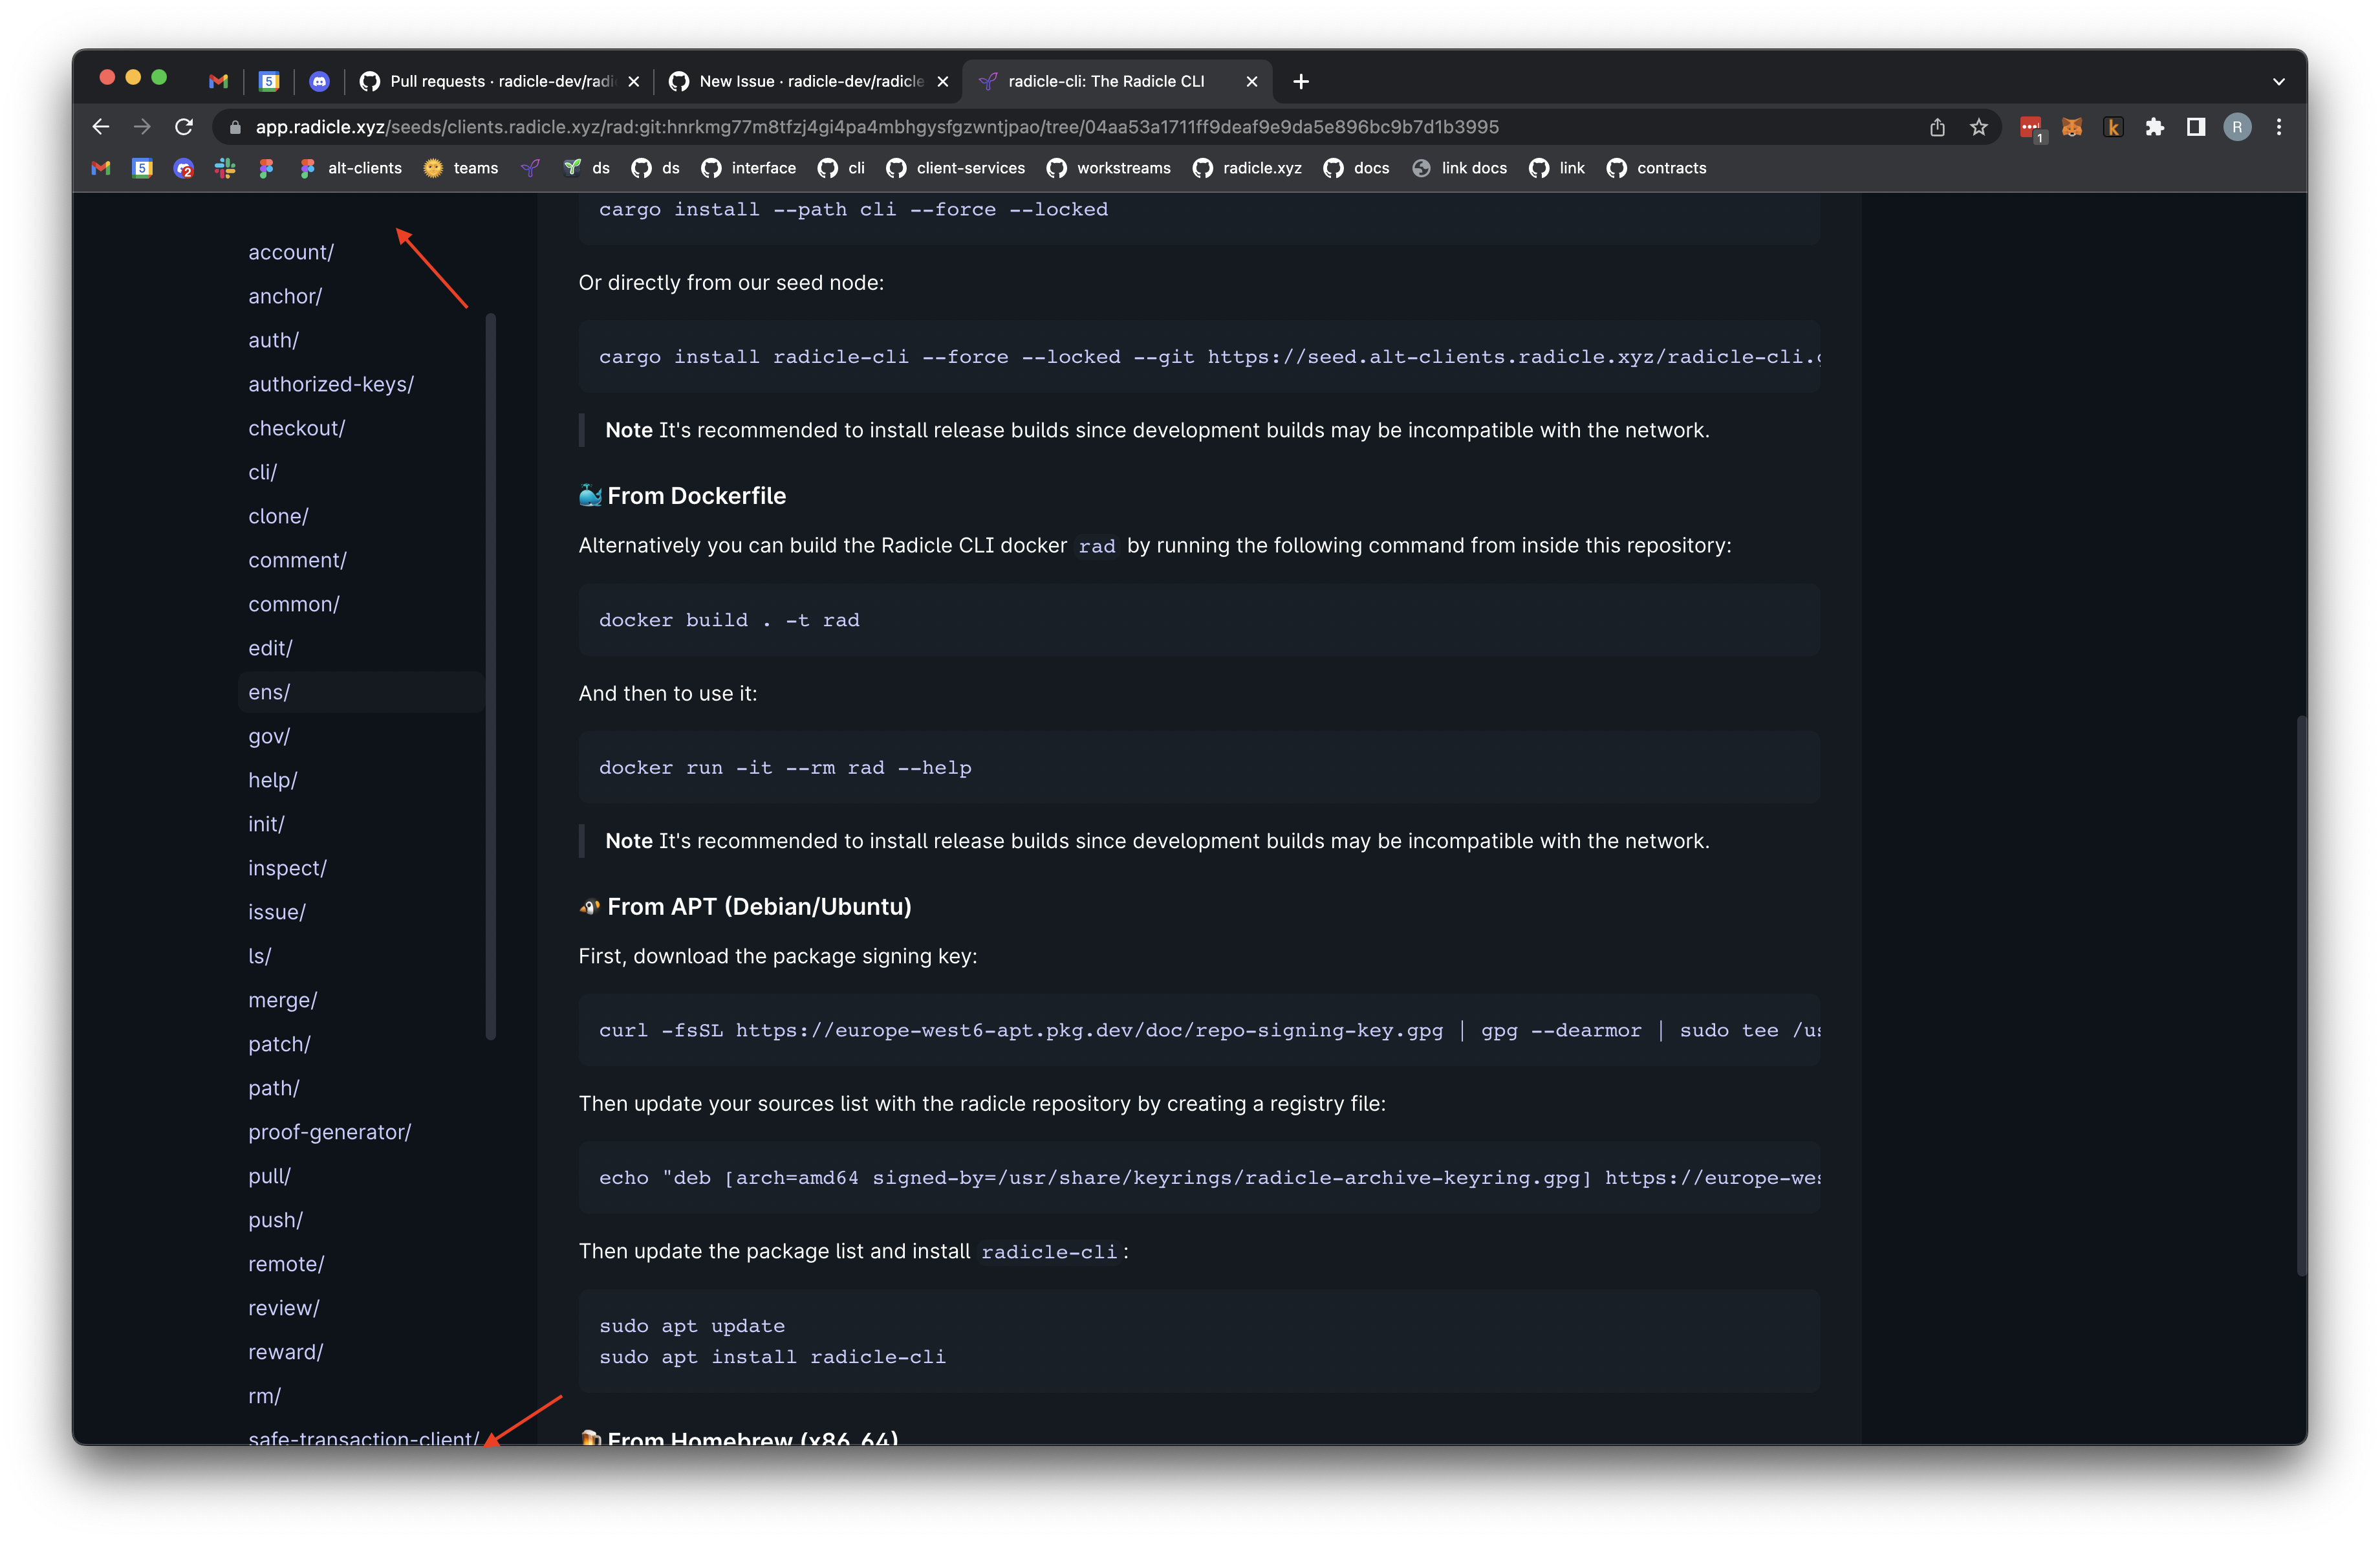The height and width of the screenshot is (1541, 2380).
Task: Open the inspect/ folder in tree
Action: point(287,868)
